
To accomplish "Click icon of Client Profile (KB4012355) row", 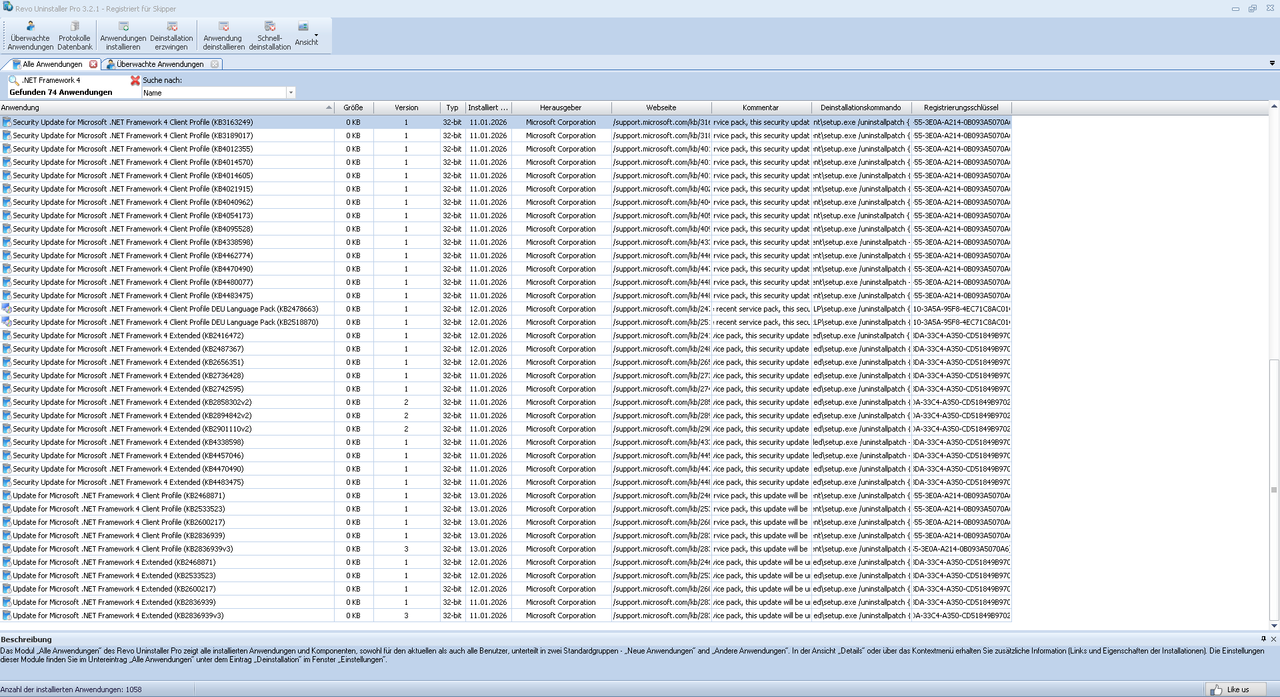I will tap(6, 149).
